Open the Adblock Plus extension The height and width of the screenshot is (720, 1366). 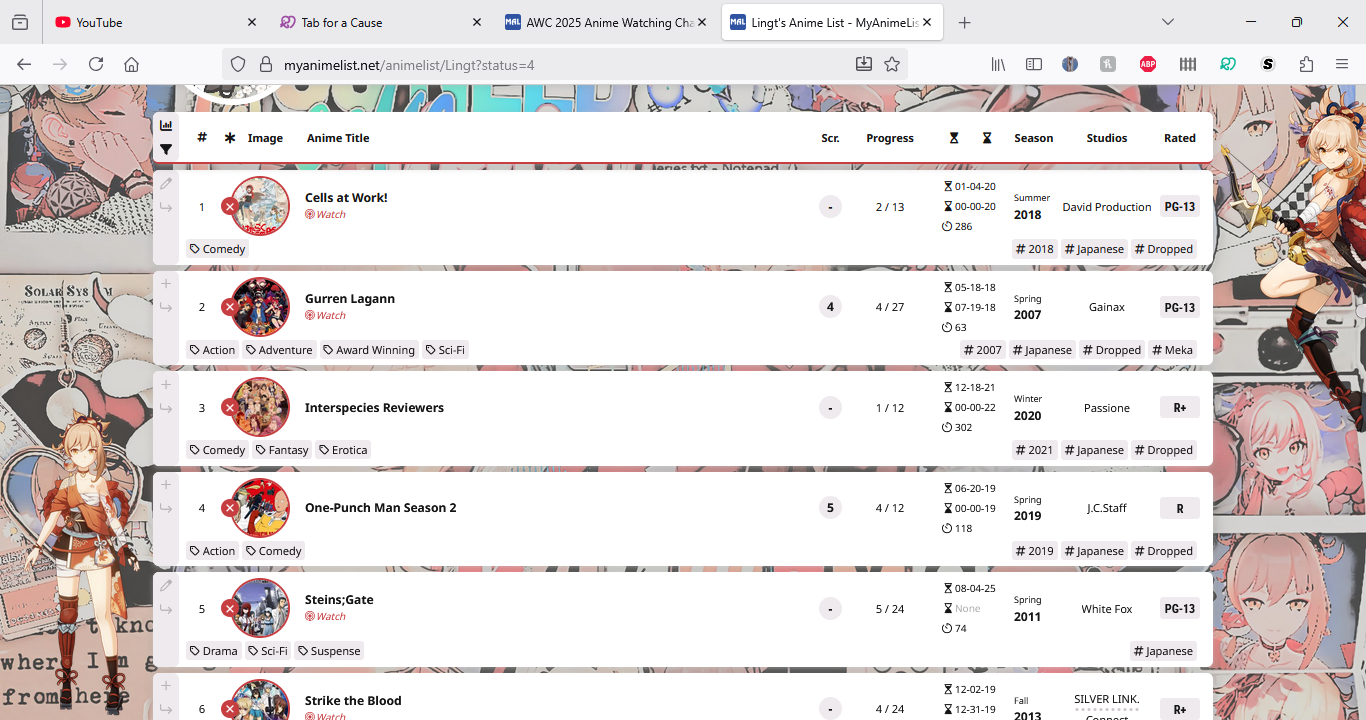click(x=1148, y=64)
